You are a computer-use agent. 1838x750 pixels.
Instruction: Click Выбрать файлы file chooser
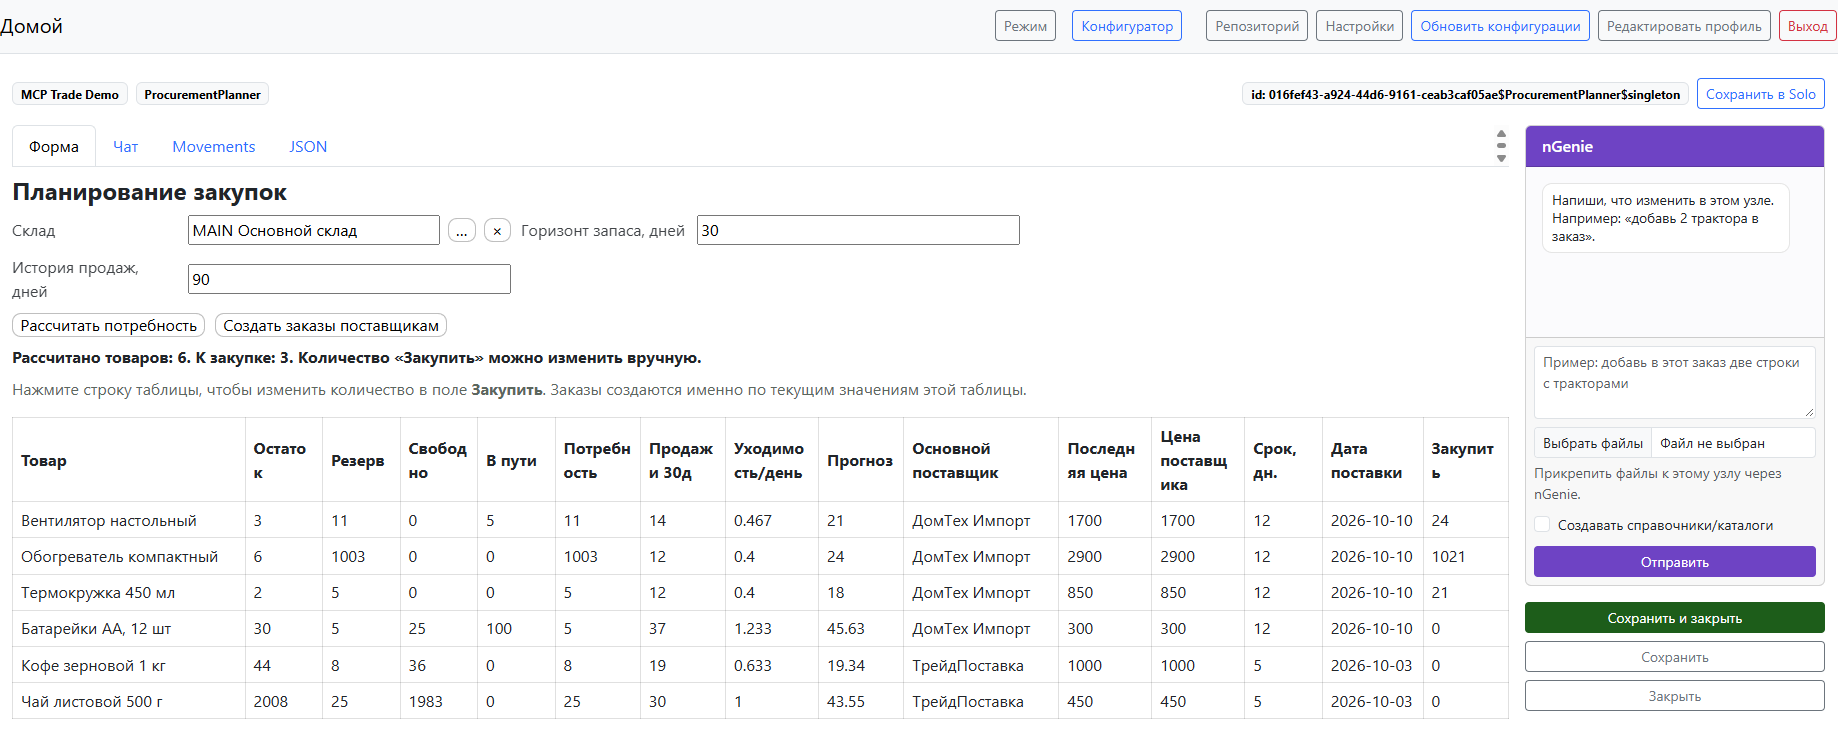1592,443
